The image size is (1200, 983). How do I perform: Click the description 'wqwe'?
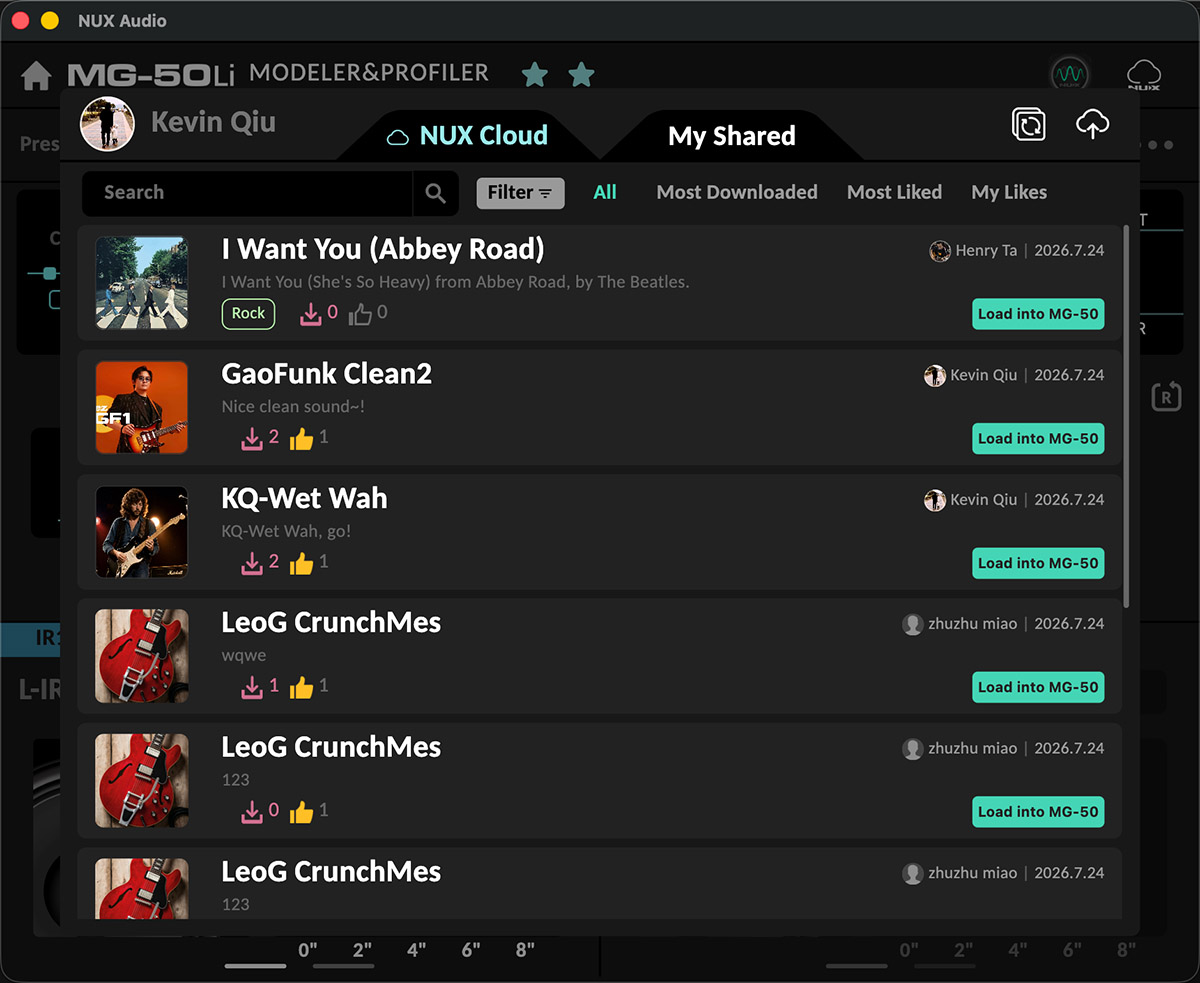tap(244, 656)
